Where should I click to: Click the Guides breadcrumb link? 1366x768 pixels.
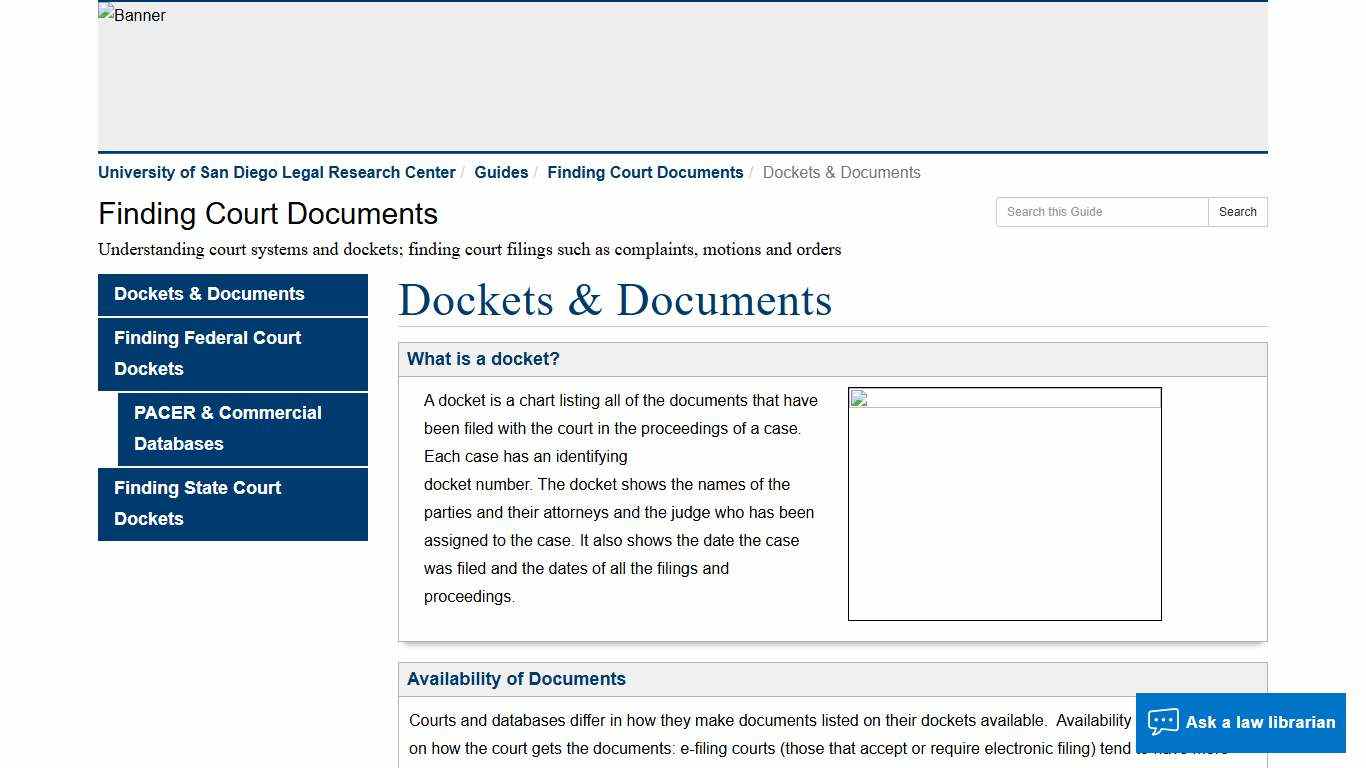(x=501, y=172)
